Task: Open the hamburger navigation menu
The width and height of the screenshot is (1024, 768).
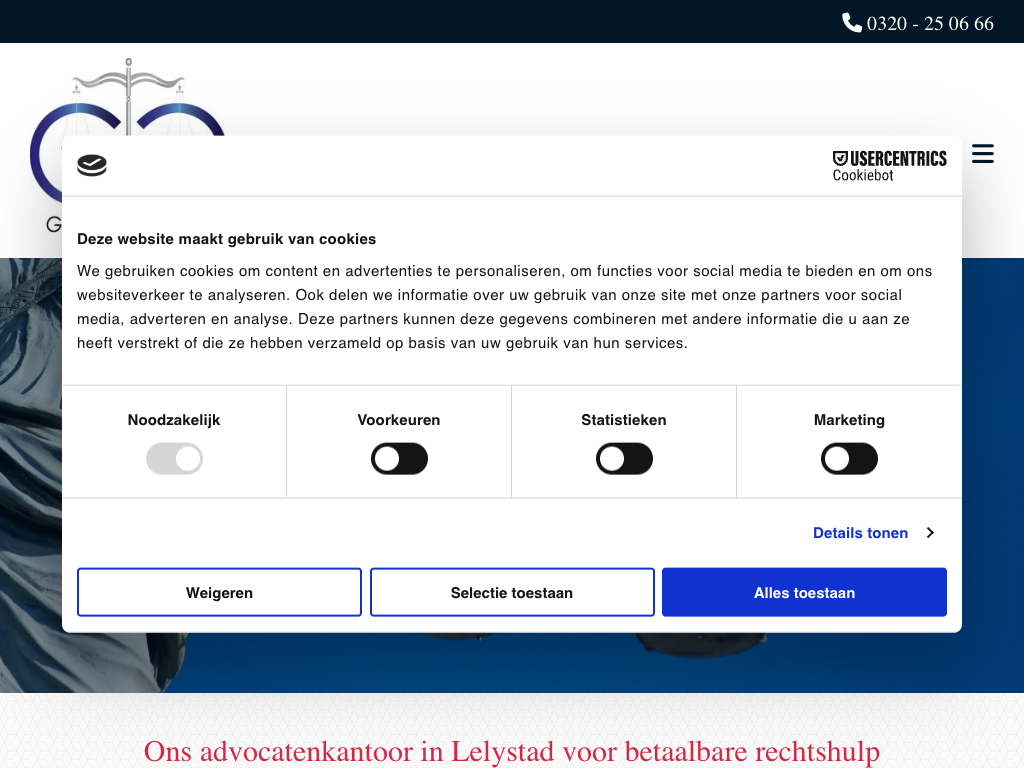Action: click(982, 154)
